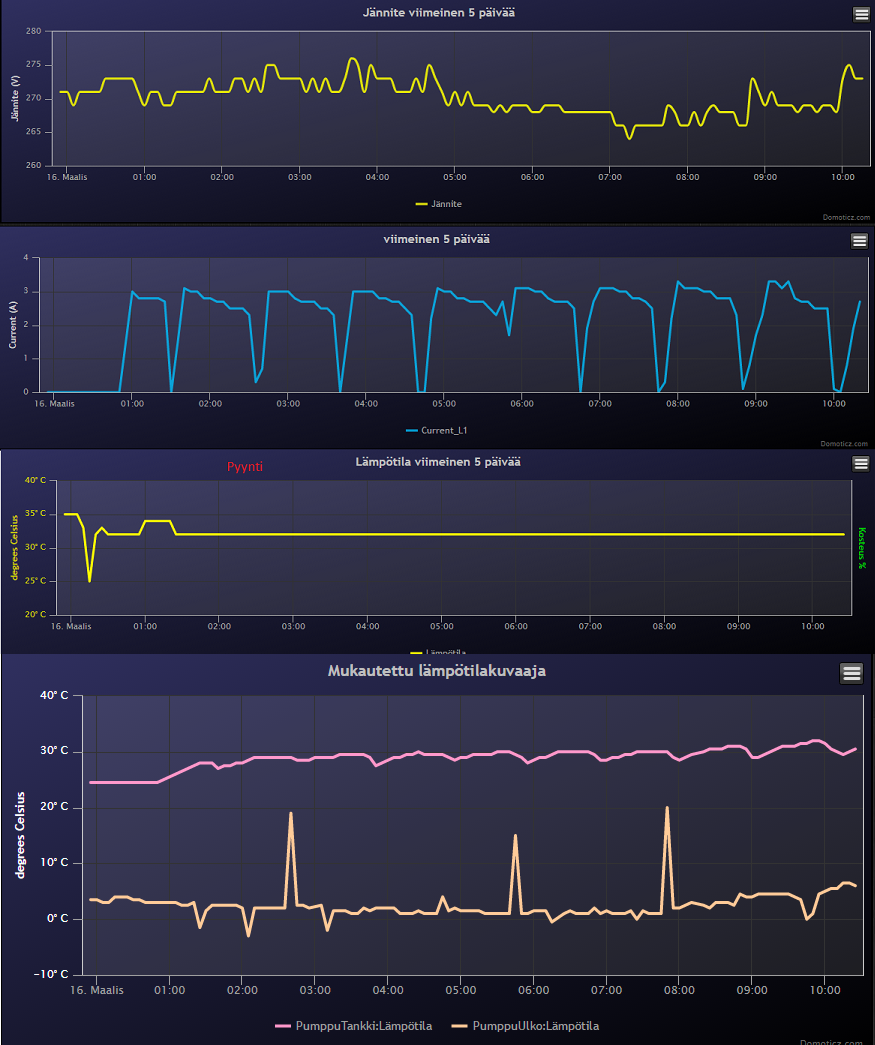Toggle the Jännite legend series
875x1045 pixels.
coord(438,204)
